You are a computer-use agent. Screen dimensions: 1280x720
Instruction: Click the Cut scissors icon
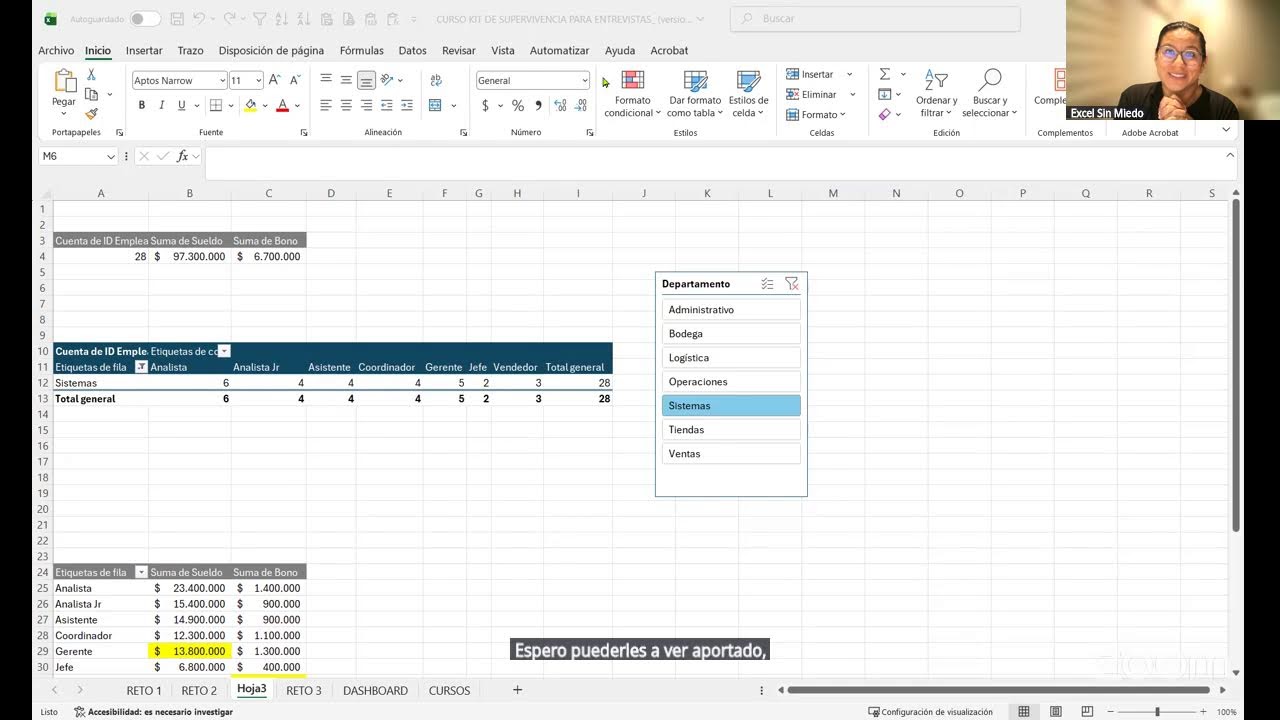91,75
